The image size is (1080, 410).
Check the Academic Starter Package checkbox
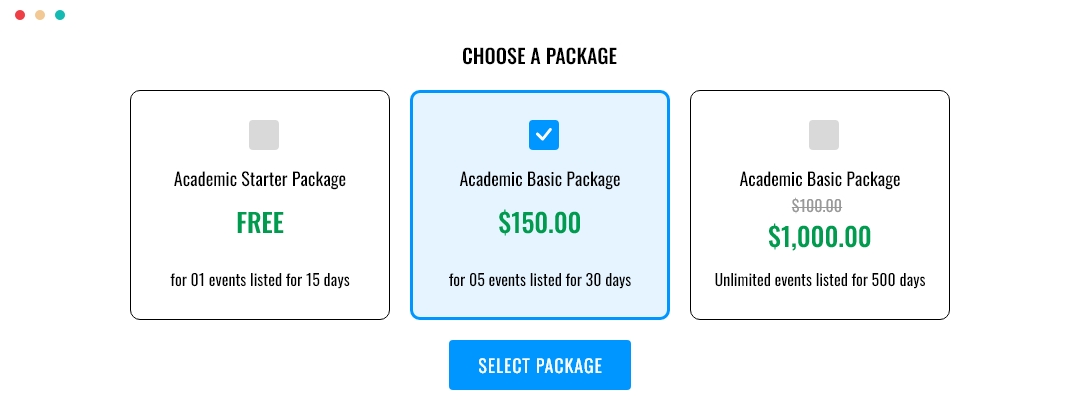click(x=264, y=135)
